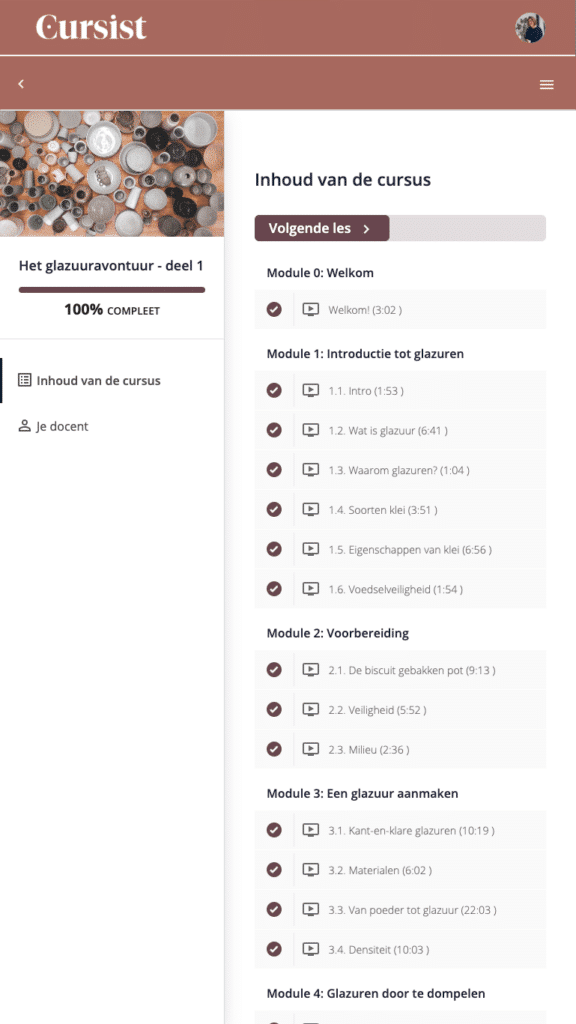576x1024 pixels.
Task: Toggle completion of 3.1. Kant-en-klare glazuren
Action: click(274, 830)
